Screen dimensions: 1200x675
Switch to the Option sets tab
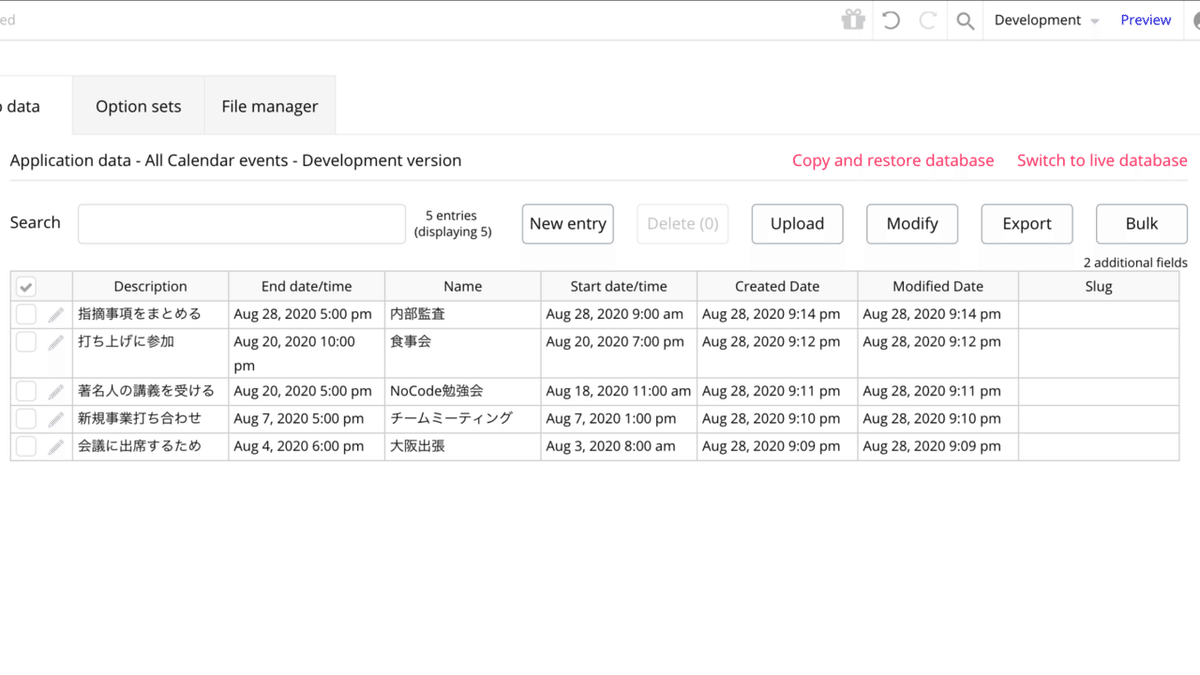pos(138,106)
